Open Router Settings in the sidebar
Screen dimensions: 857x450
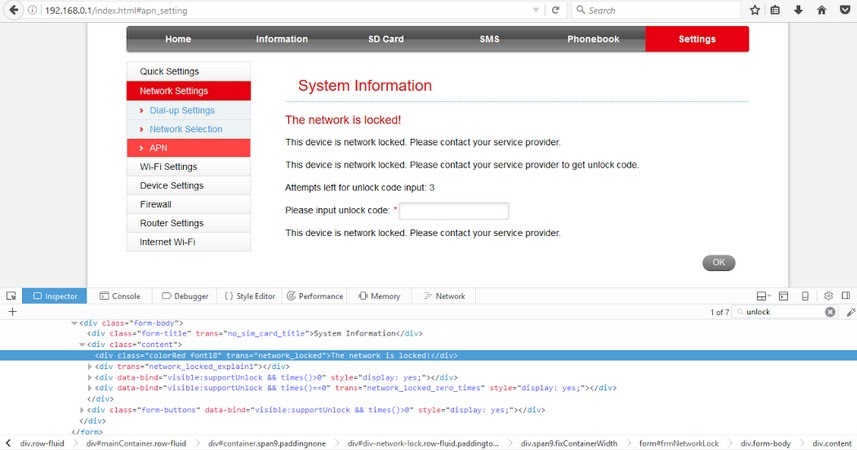[189, 223]
